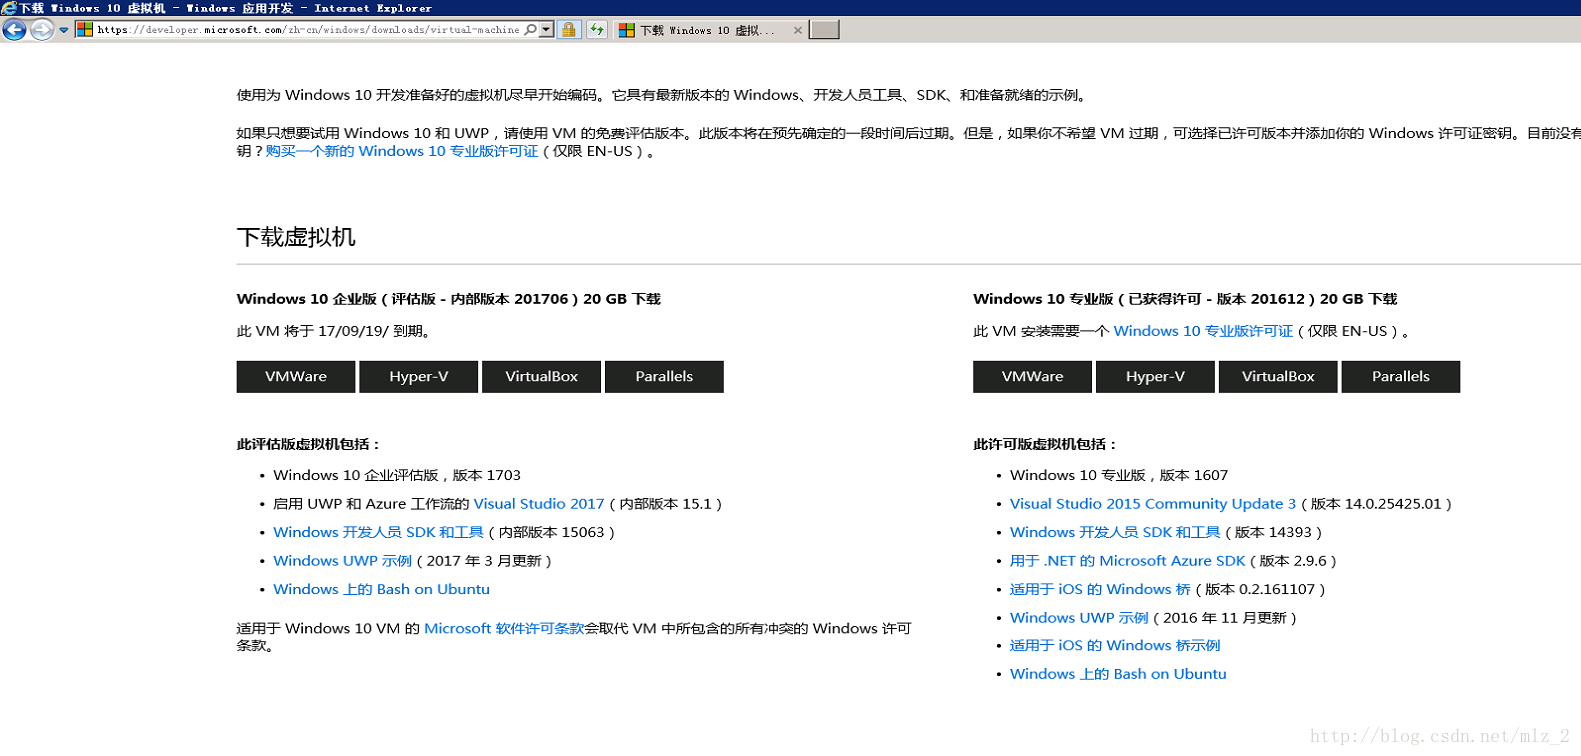
Task: Open the security lock report icon
Action: tap(569, 30)
